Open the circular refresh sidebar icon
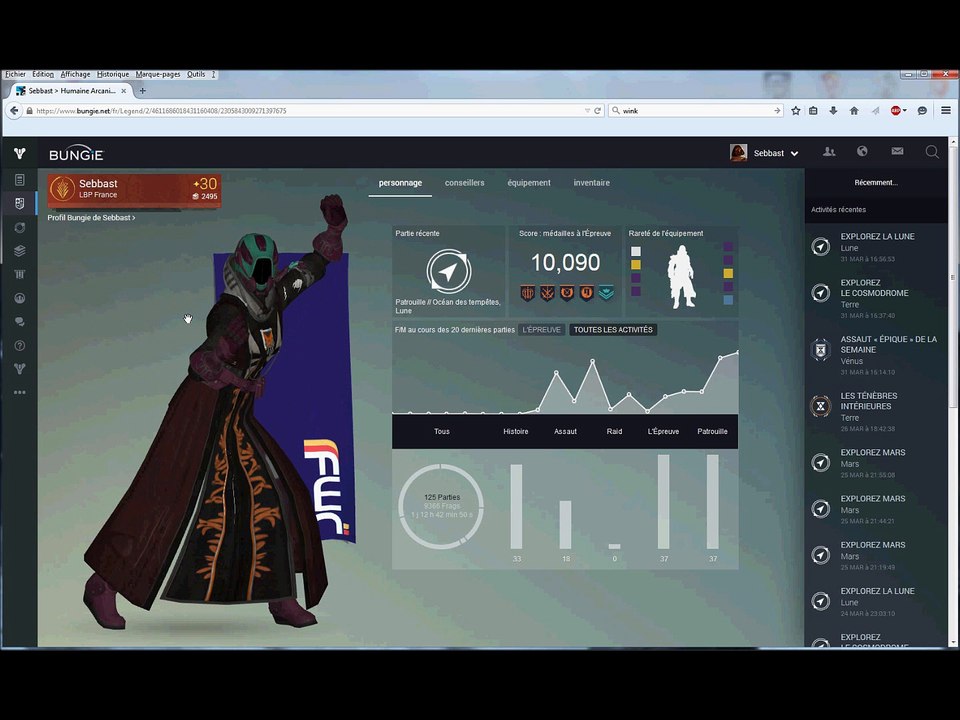960x720 pixels. [20, 227]
